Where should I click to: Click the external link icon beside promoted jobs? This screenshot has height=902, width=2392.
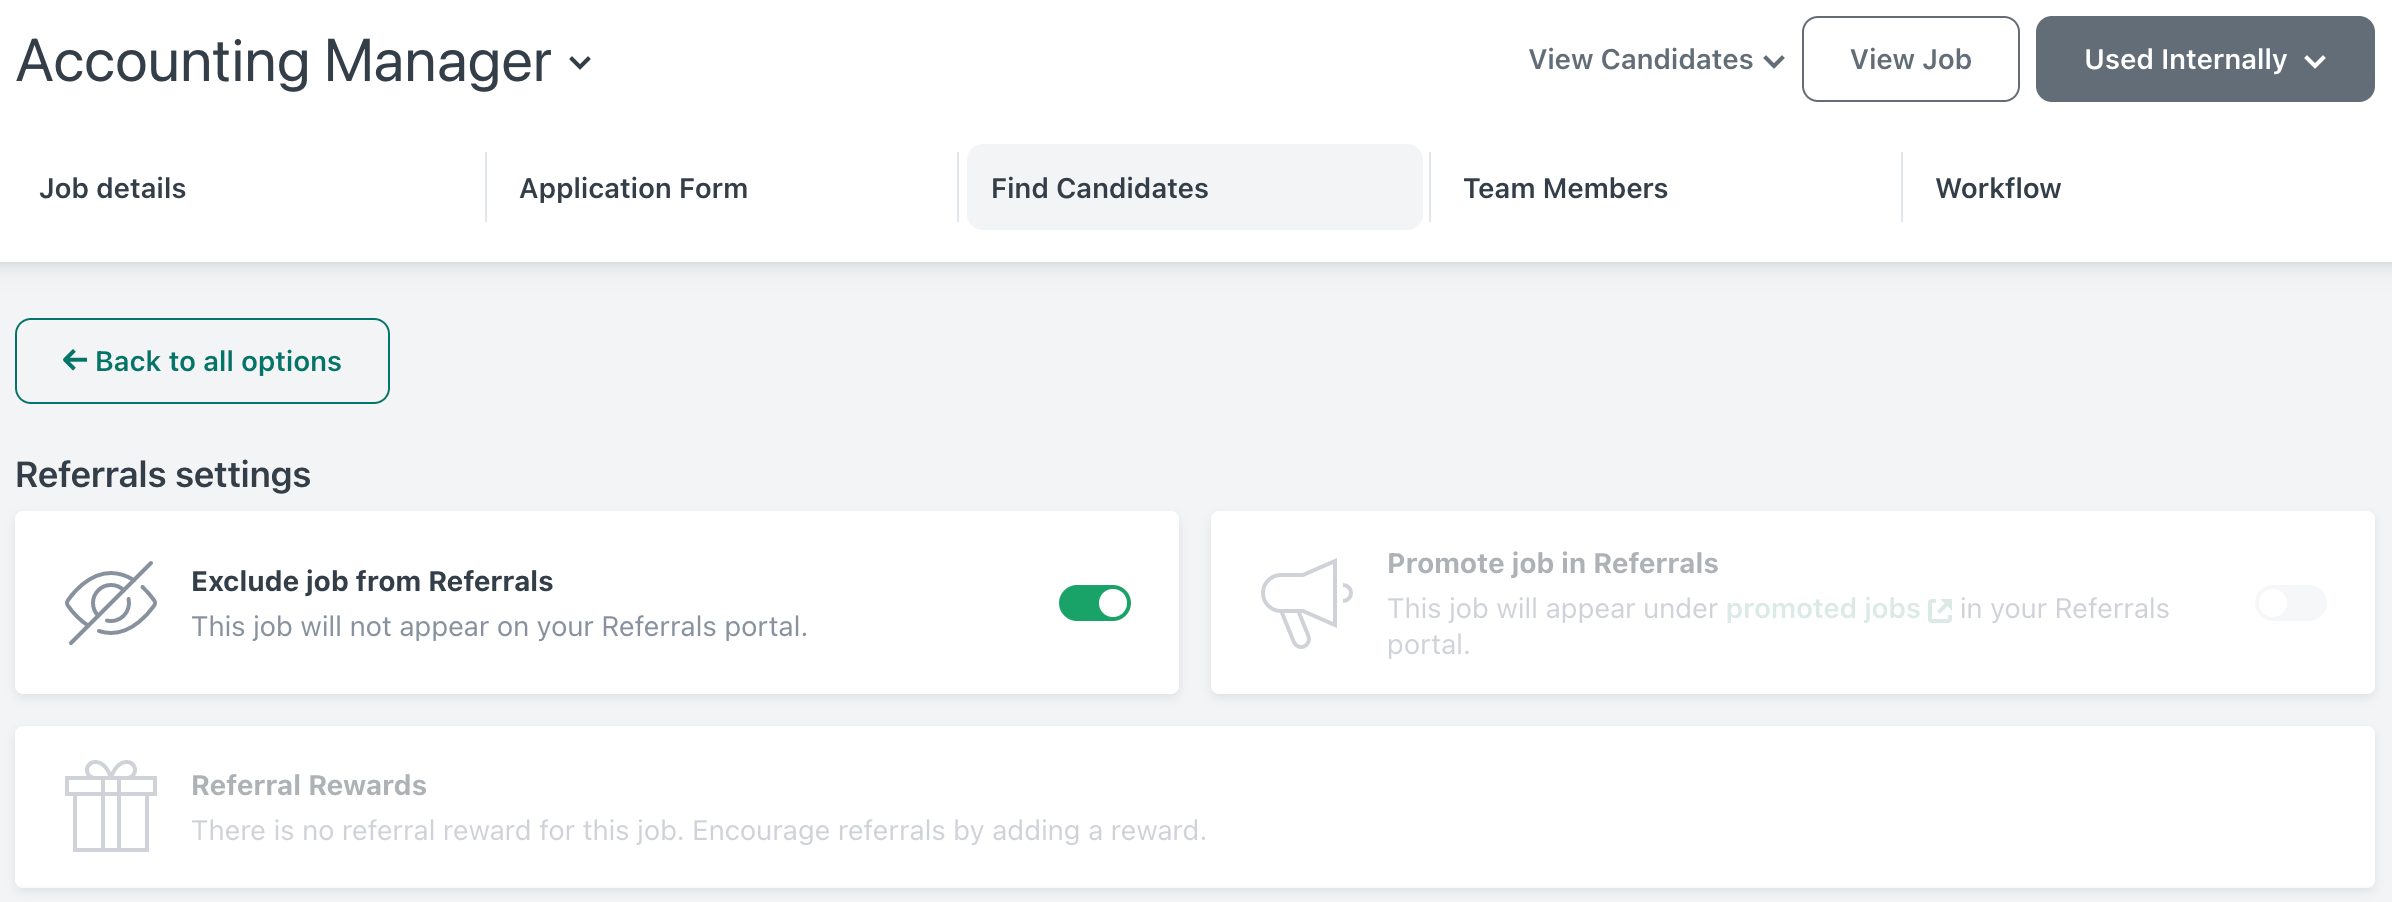coord(1939,610)
